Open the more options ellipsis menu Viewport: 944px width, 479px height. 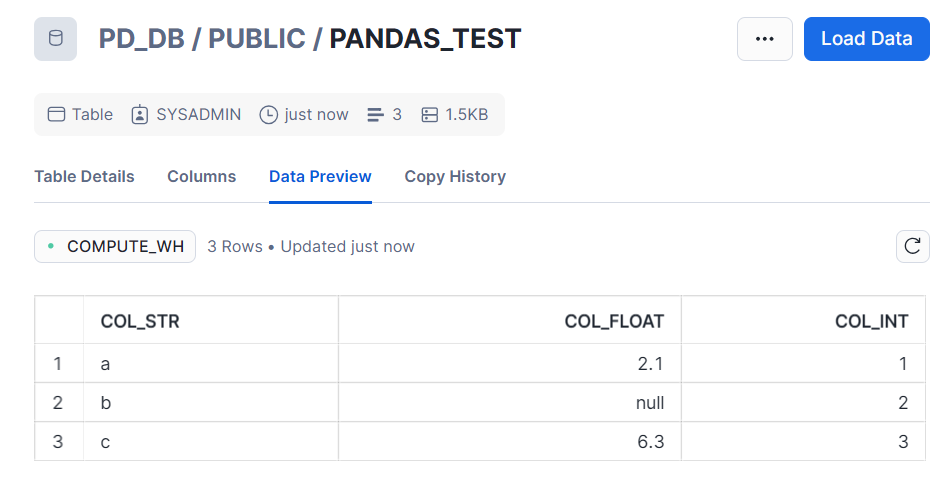point(765,39)
